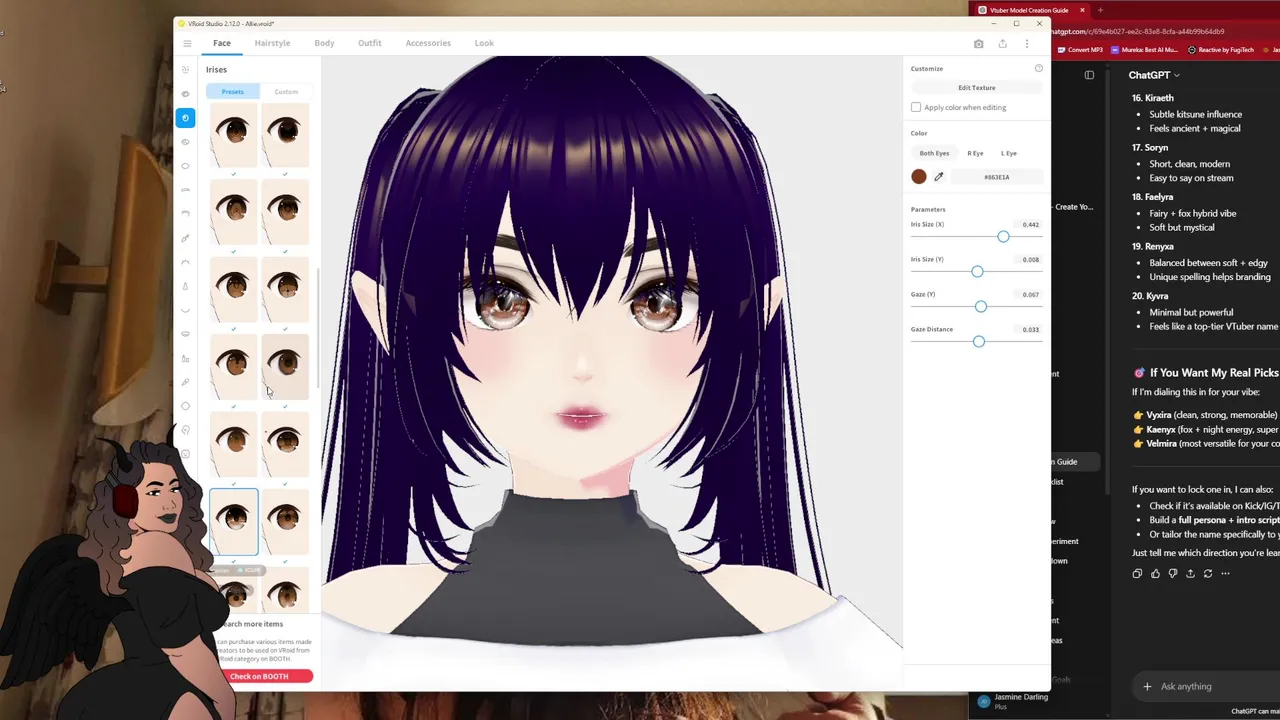
Task: Expand the ChatGPT model dropdown
Action: click(1154, 75)
